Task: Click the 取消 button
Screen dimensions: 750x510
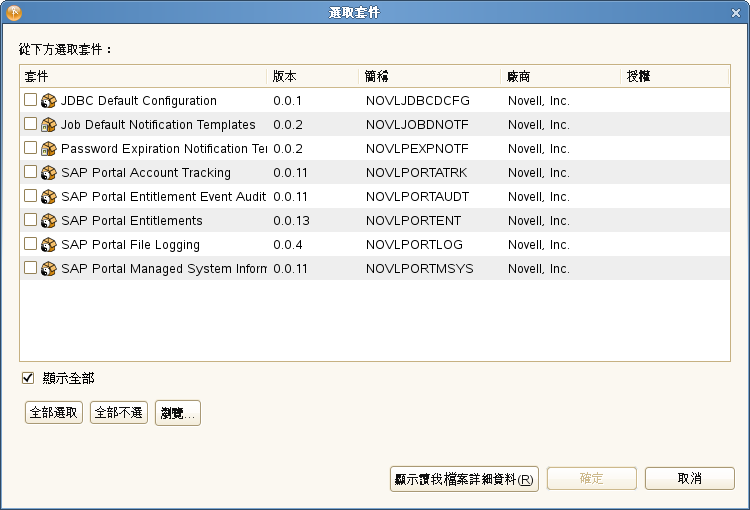Action: (689, 478)
